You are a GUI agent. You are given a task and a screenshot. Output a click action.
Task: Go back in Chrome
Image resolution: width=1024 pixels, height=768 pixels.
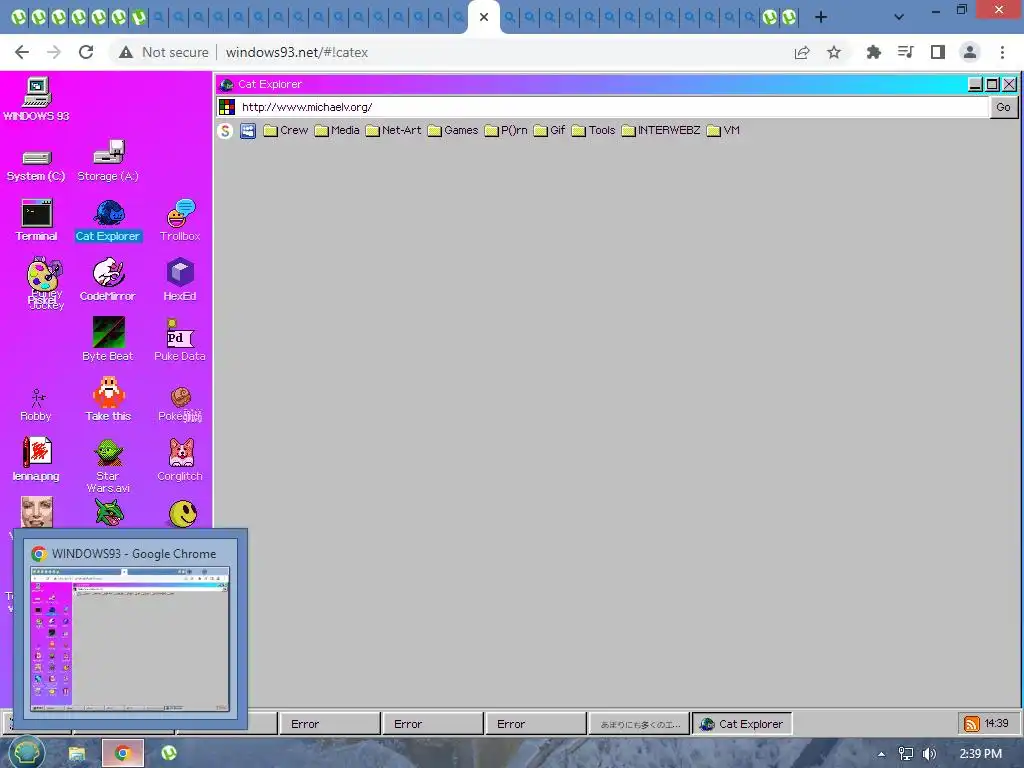pyautogui.click(x=22, y=52)
